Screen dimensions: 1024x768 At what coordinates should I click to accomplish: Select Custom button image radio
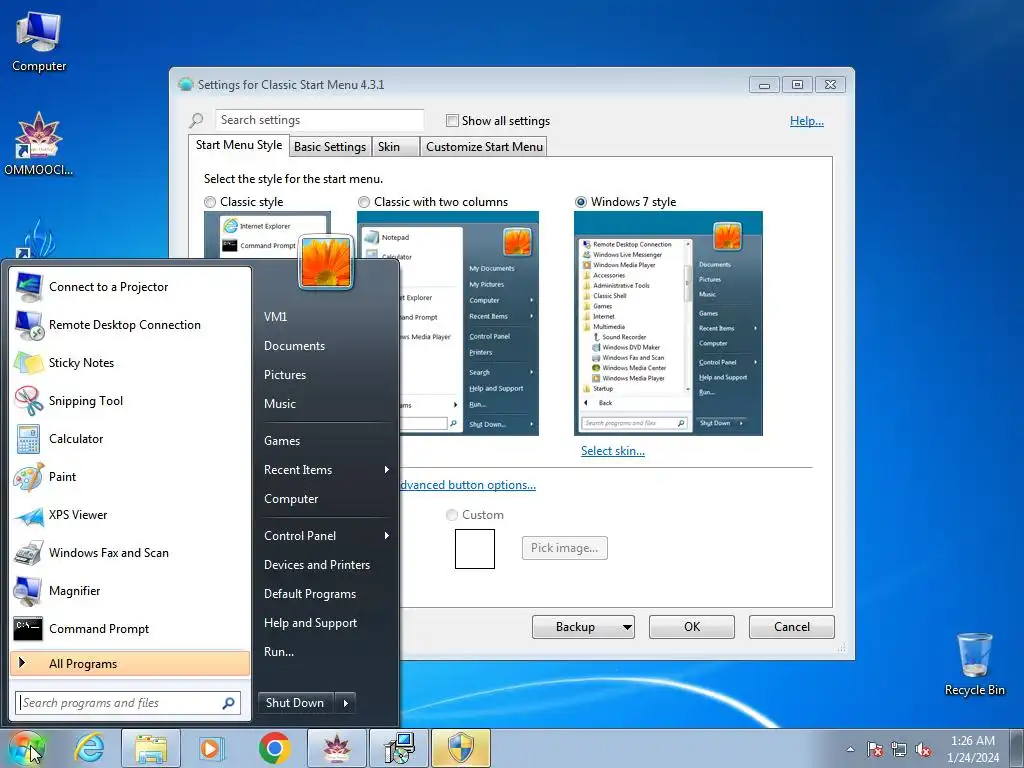pyautogui.click(x=451, y=515)
